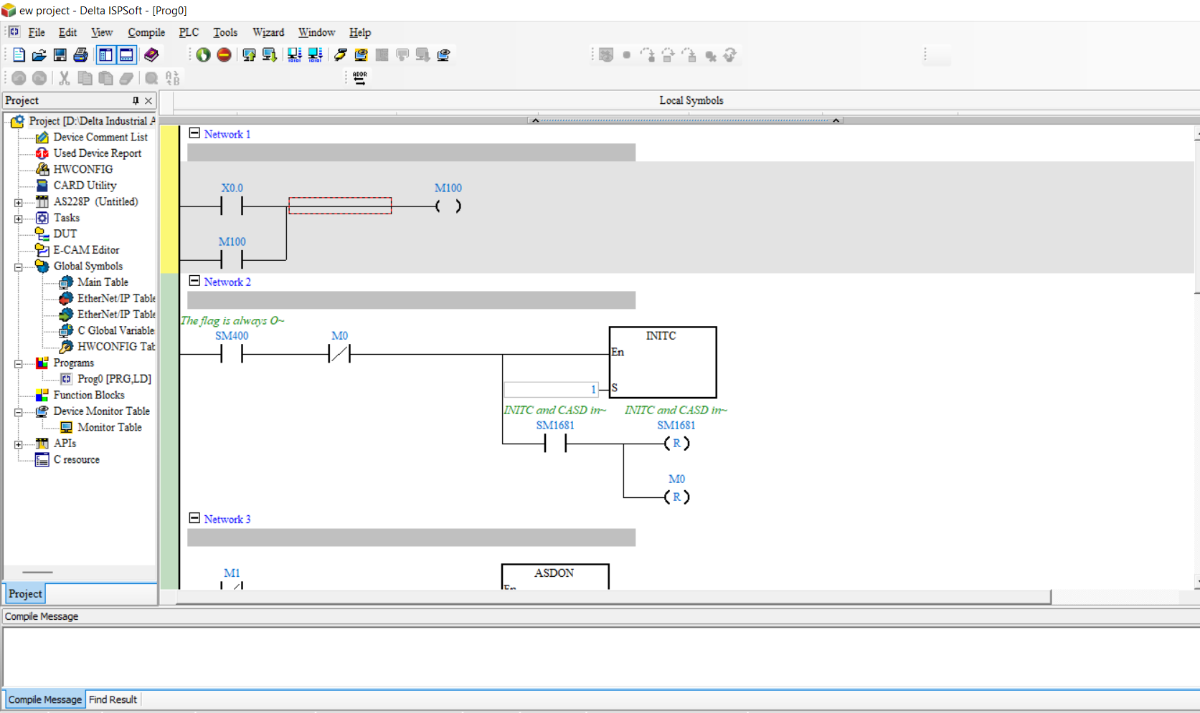Open Used Device Report

[x=97, y=153]
